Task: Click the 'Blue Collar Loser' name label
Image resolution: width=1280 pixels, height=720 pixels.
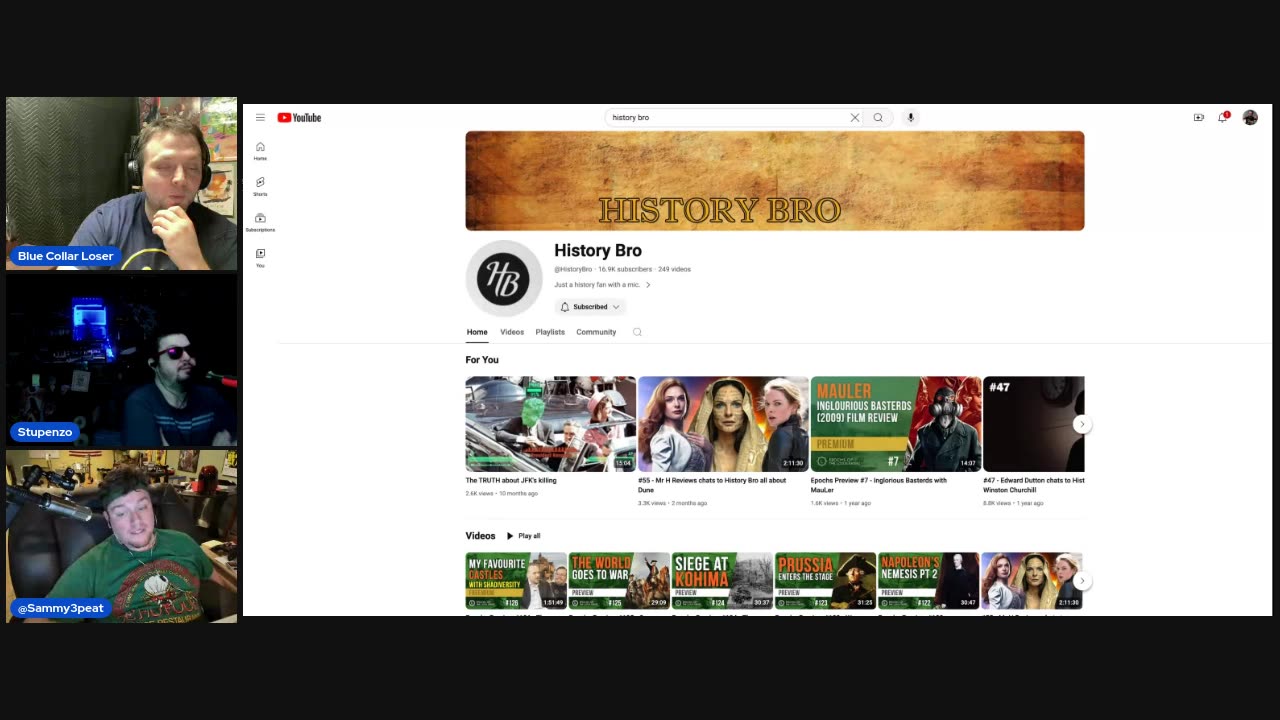Action: 65,256
